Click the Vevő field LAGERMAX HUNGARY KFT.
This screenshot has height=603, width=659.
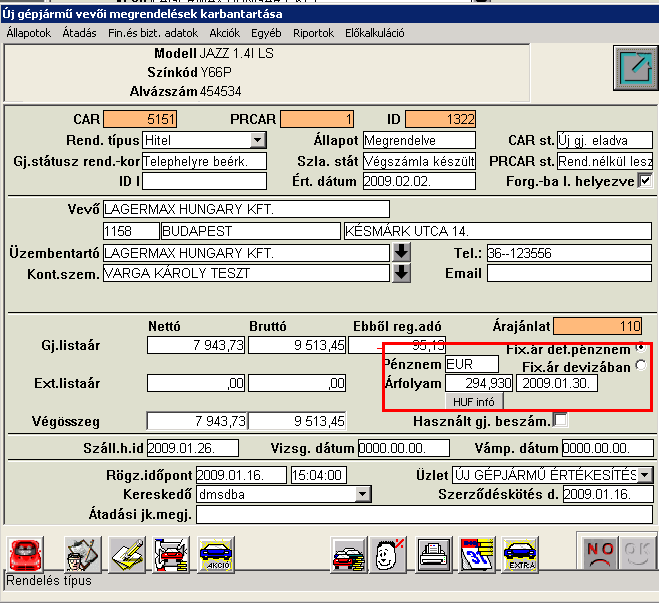pos(246,209)
